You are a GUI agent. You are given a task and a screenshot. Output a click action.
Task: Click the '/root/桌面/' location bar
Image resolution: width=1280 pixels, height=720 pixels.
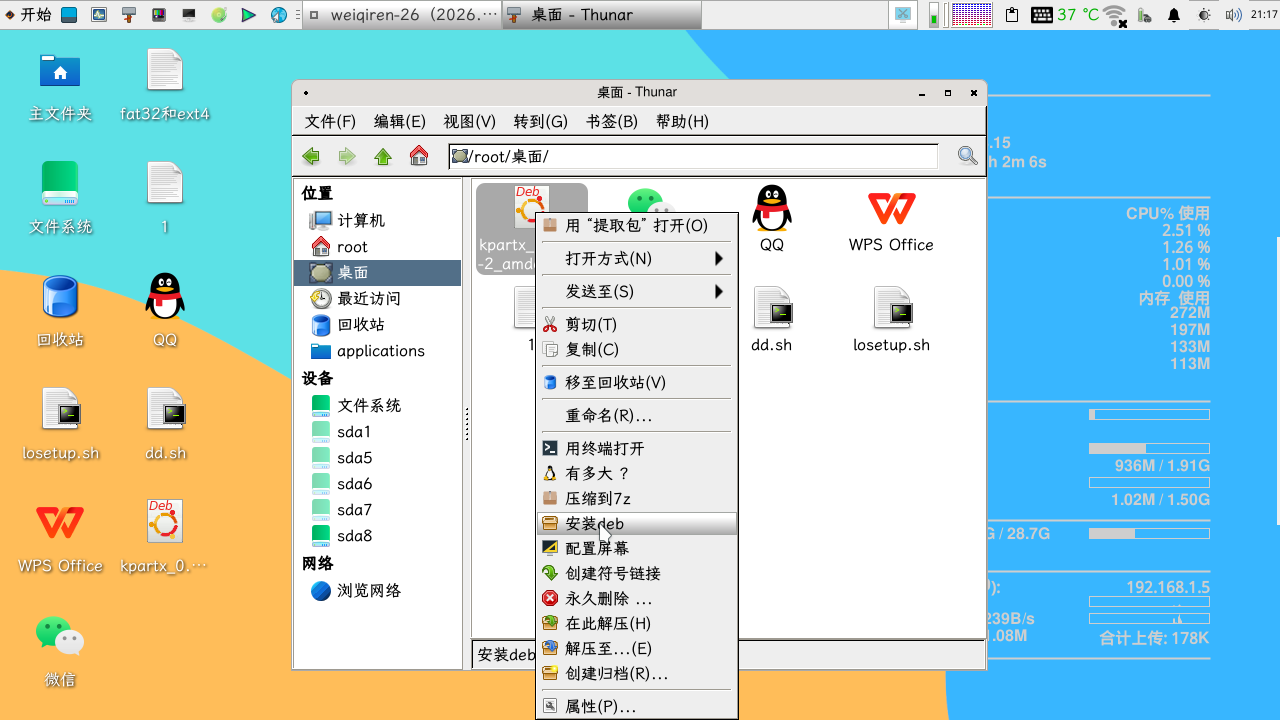(x=693, y=156)
